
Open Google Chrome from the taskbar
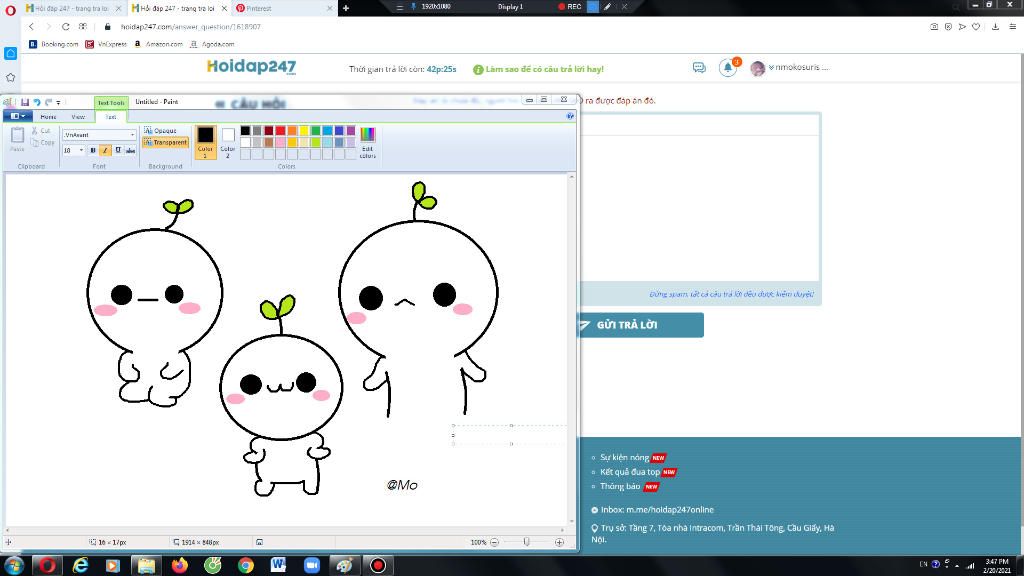[246, 565]
